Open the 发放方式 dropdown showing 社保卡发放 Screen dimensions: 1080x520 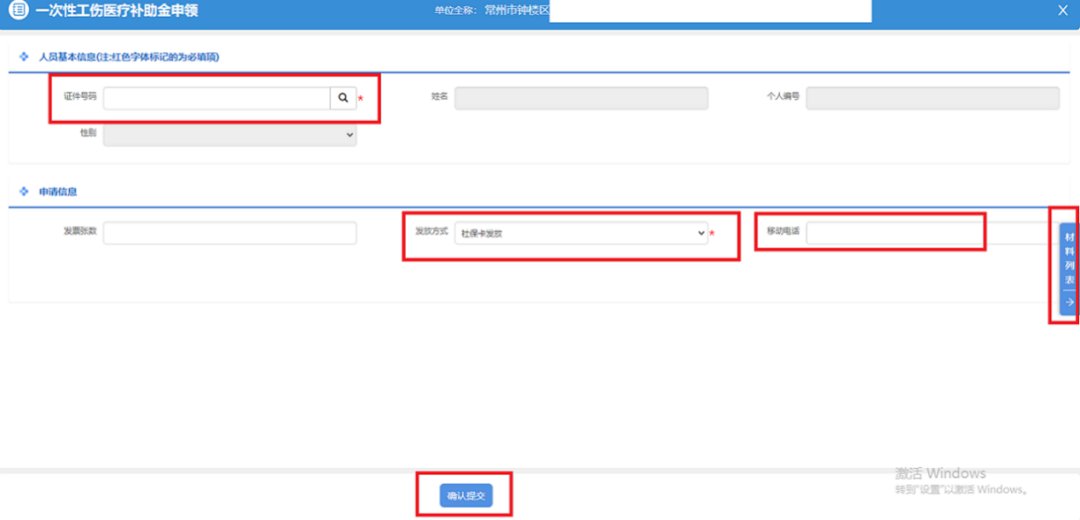[581, 233]
